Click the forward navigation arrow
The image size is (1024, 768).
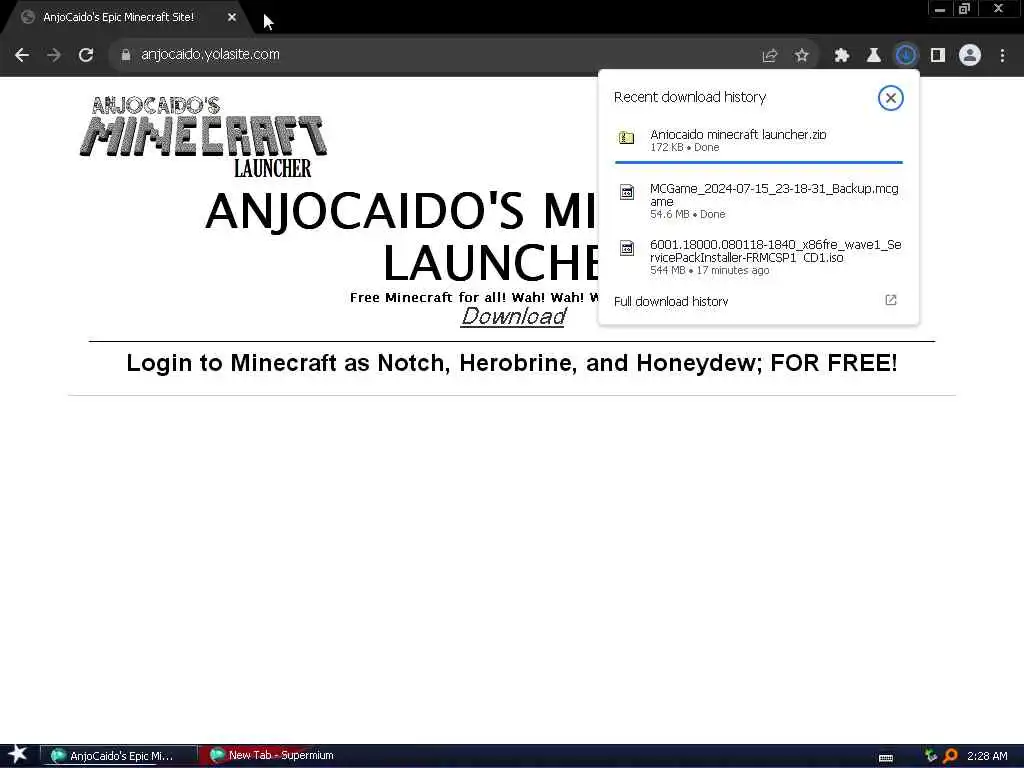coord(54,55)
